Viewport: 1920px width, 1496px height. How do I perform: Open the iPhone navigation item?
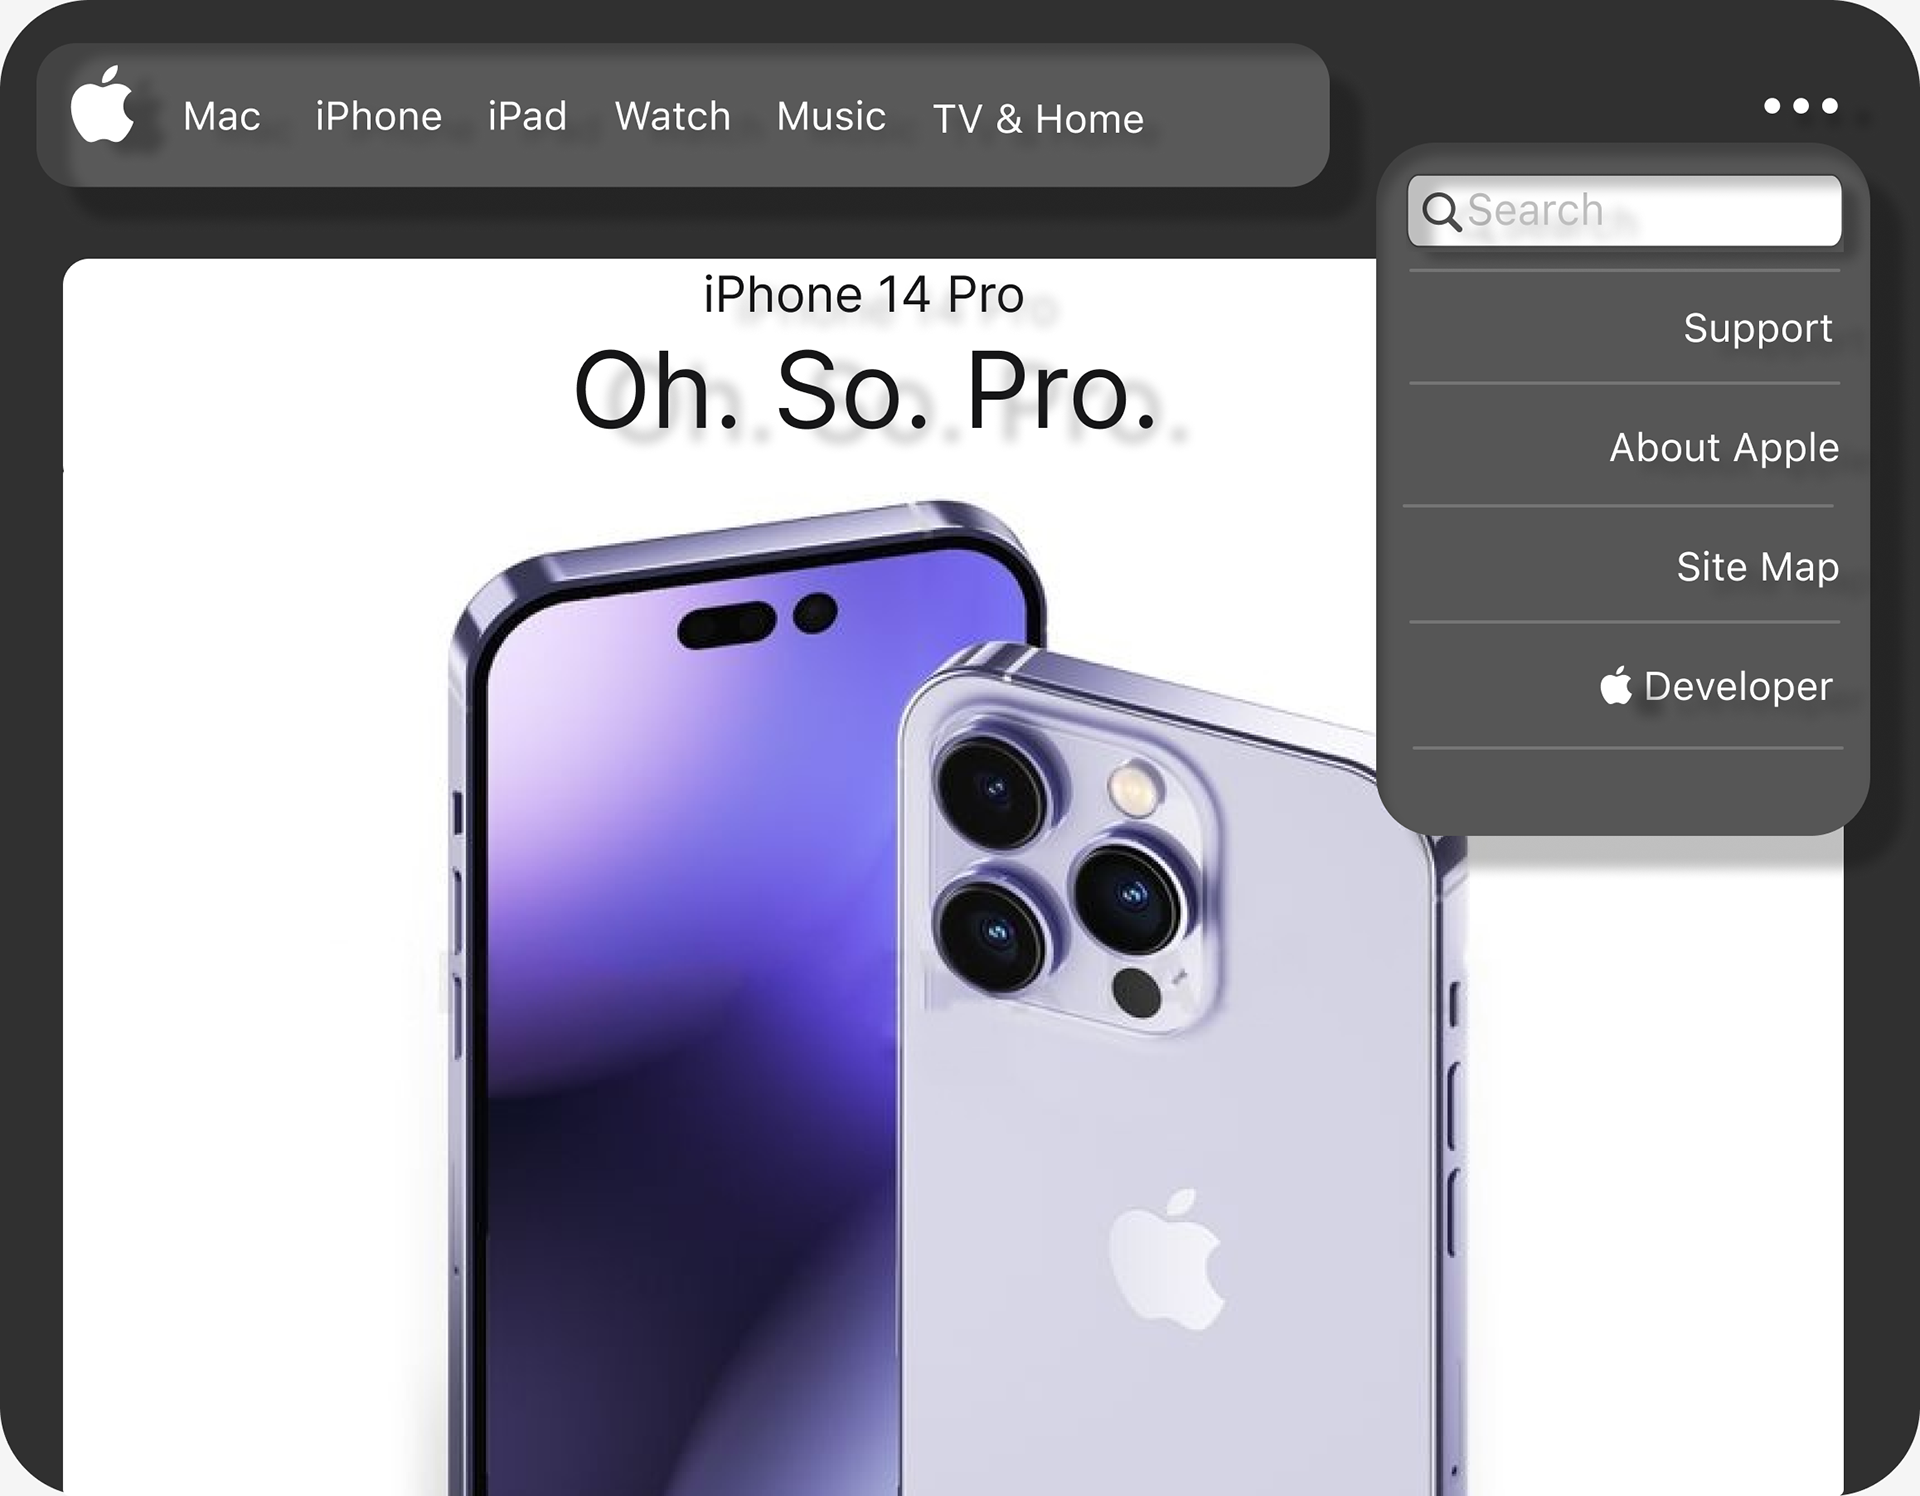click(378, 117)
